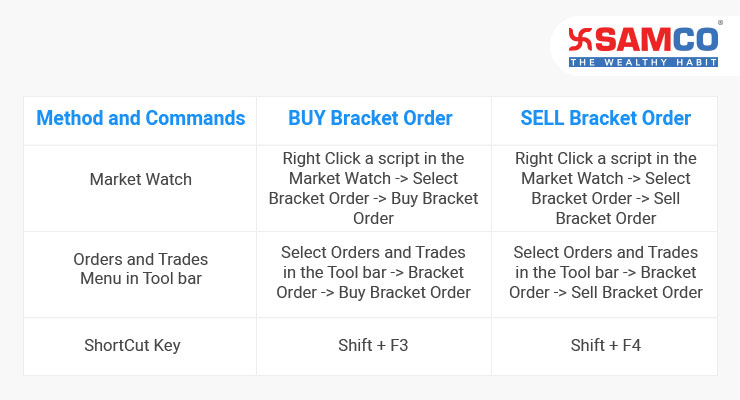This screenshot has height=400, width=740.
Task: Select the 'SELL Bracket Order' header
Action: [x=605, y=118]
